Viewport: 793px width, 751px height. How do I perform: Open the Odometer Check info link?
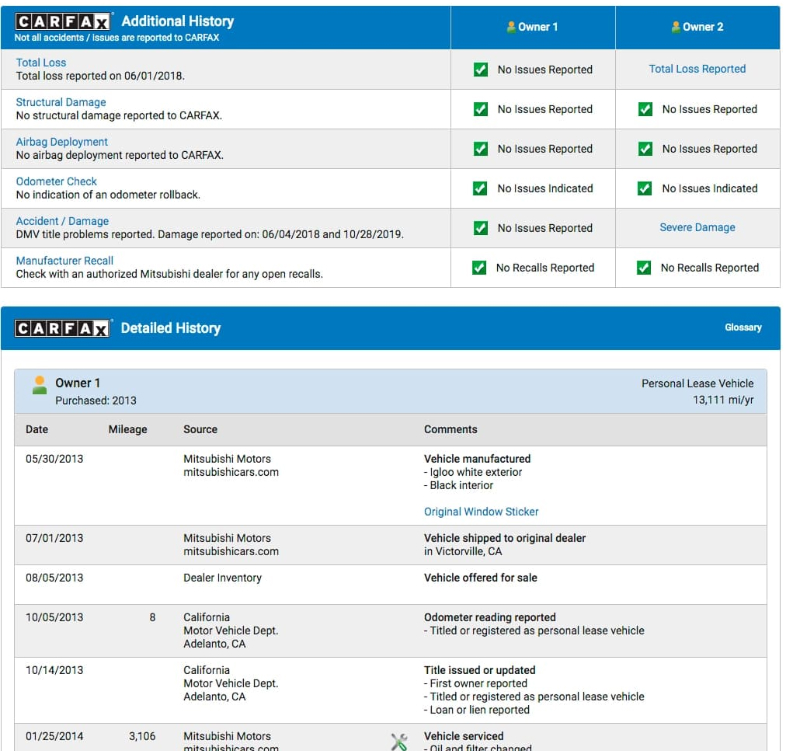point(56,181)
